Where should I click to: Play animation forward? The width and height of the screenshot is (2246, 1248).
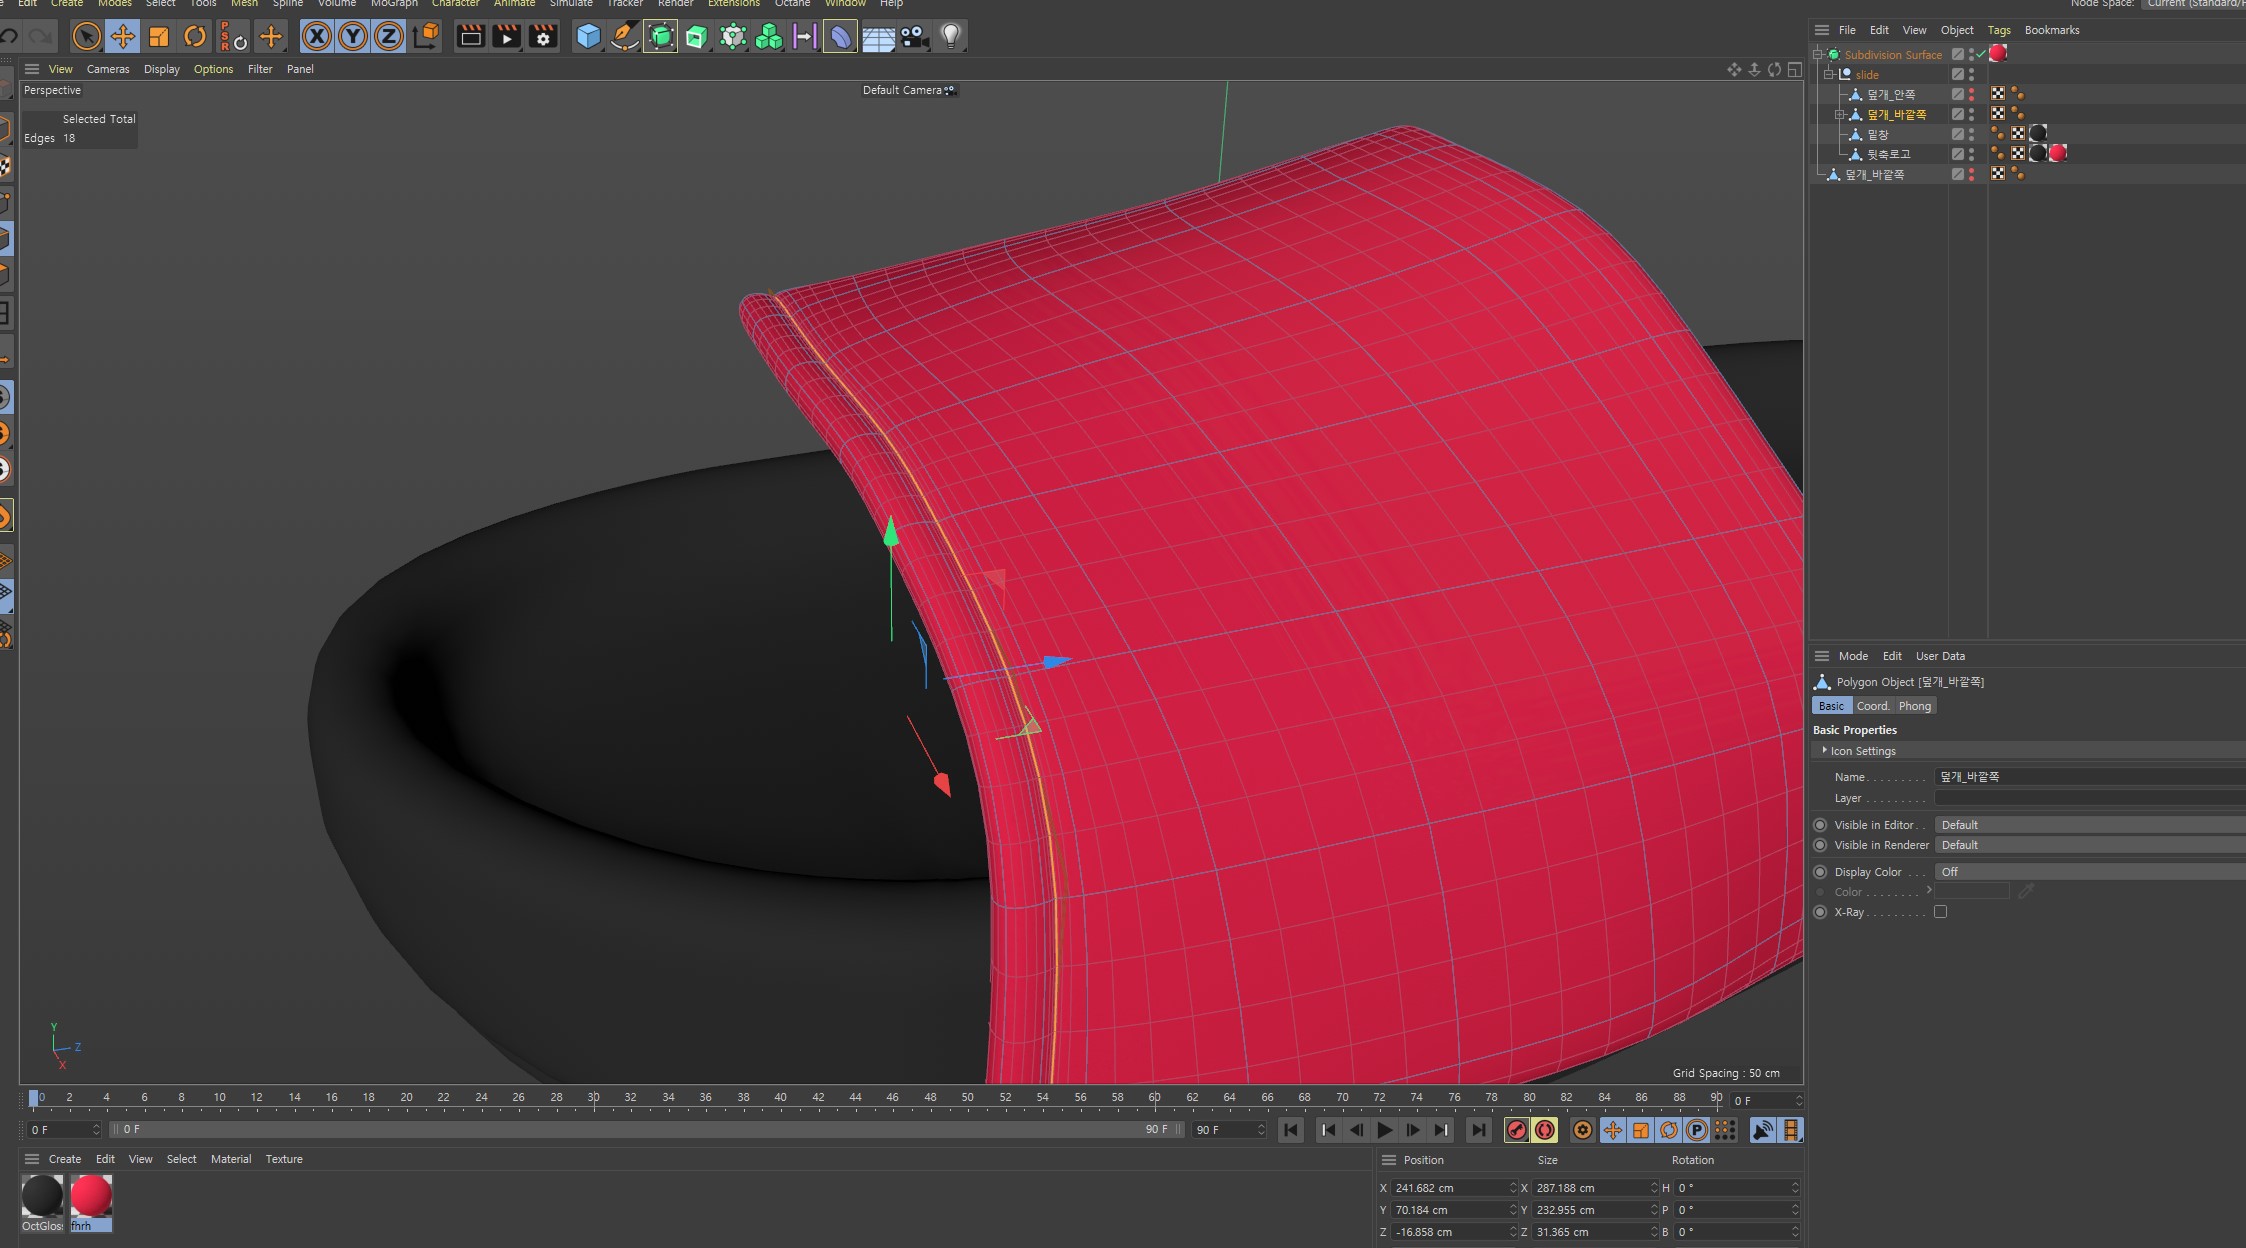coord(1384,1130)
